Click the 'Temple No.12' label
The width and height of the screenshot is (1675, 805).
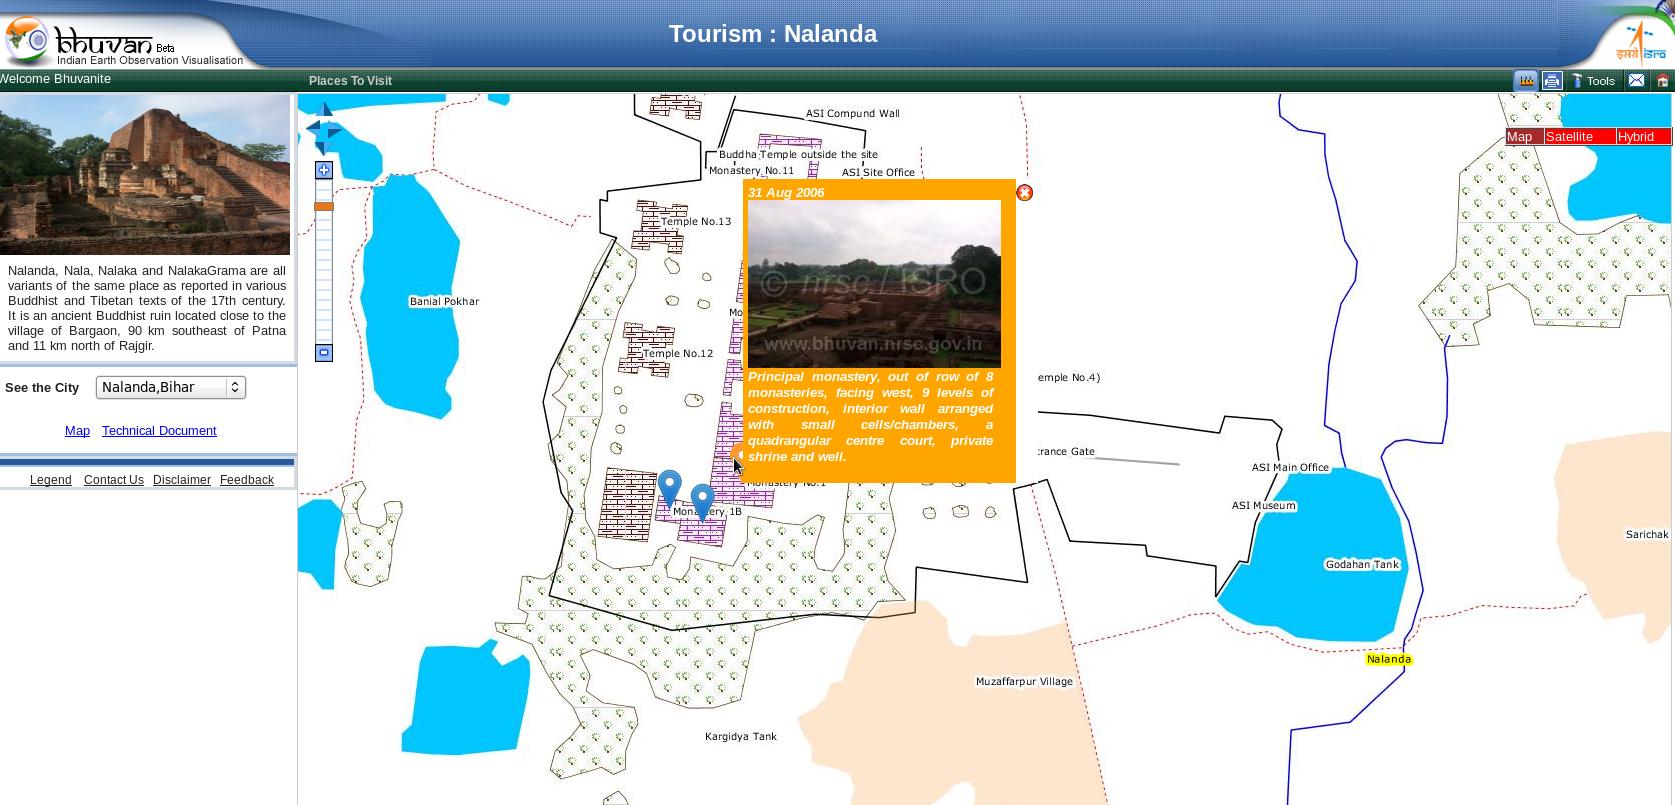pos(678,354)
